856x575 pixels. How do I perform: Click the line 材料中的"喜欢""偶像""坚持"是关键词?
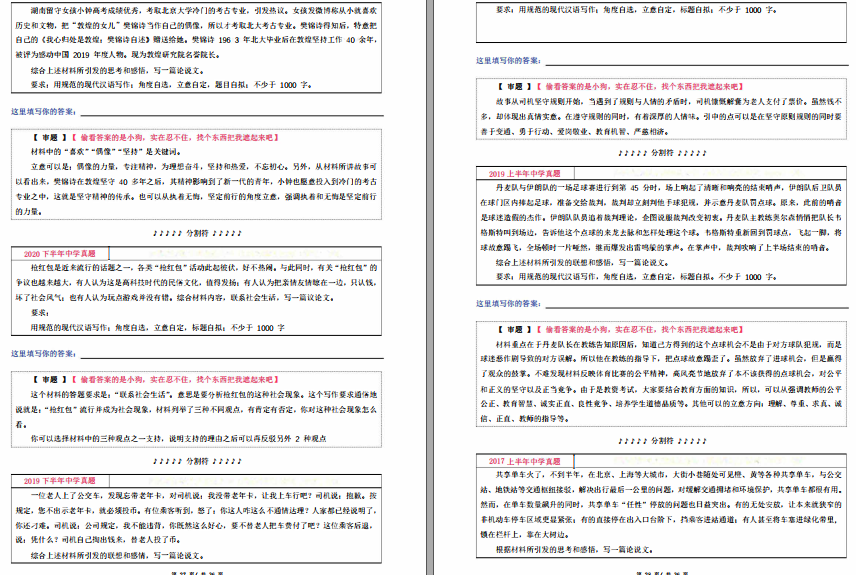[105, 152]
